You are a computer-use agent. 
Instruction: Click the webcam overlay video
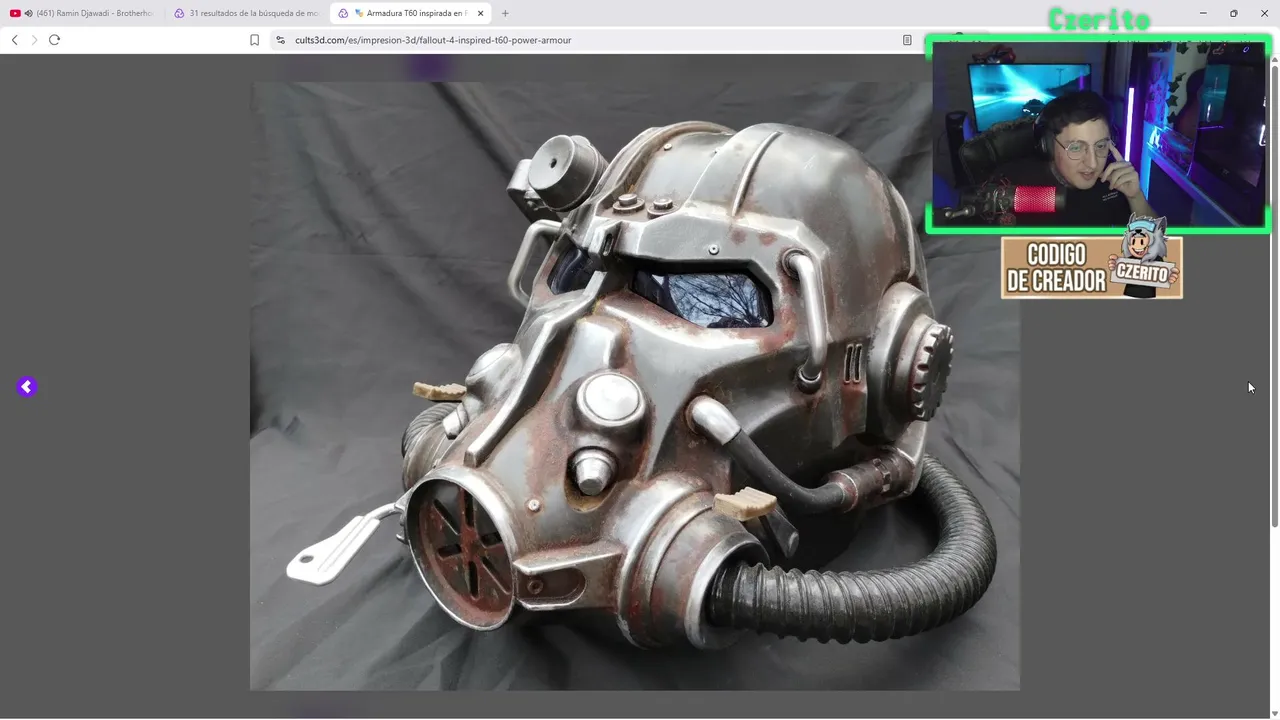[1098, 135]
